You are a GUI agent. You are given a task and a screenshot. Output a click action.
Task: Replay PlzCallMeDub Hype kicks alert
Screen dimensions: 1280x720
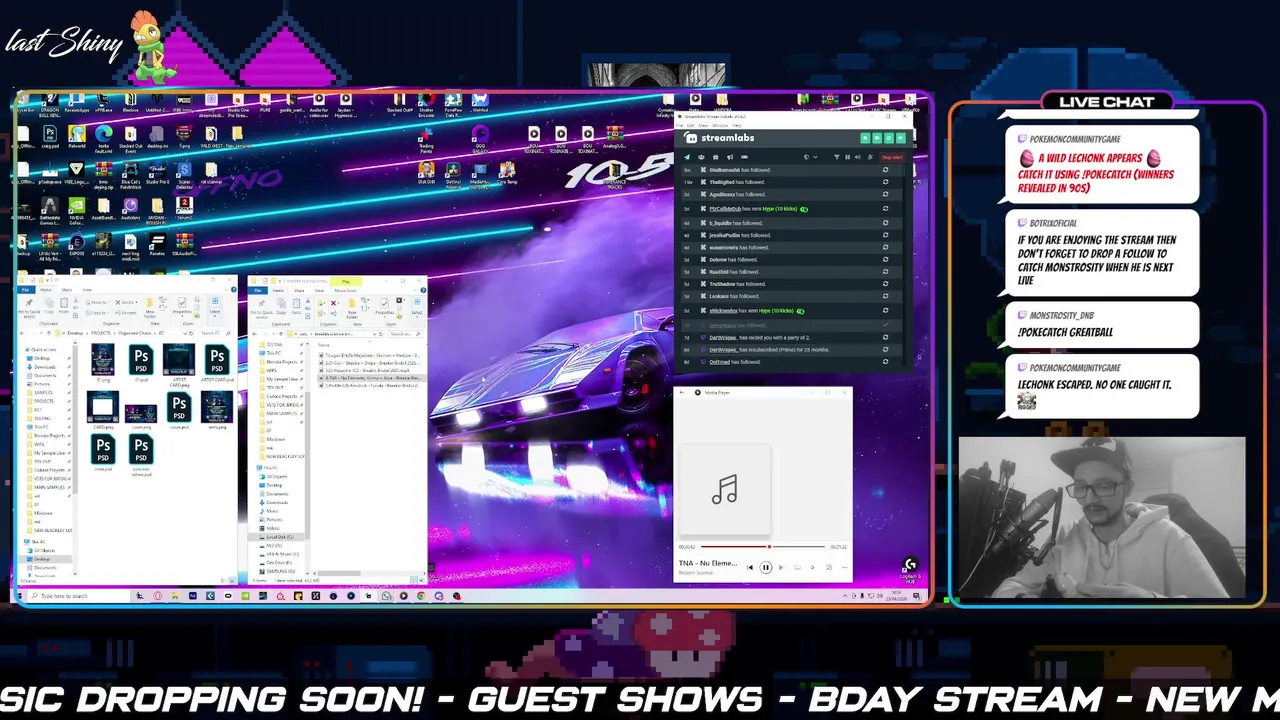click(x=885, y=209)
